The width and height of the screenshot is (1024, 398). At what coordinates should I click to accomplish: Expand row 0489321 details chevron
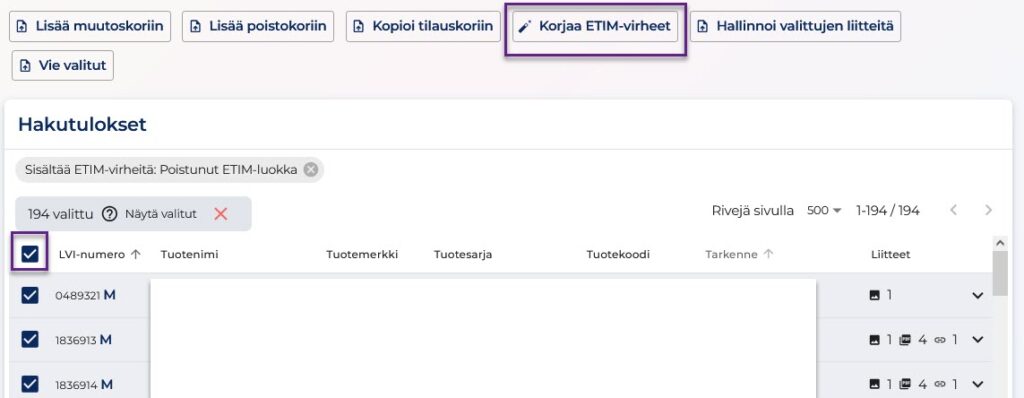(x=978, y=295)
